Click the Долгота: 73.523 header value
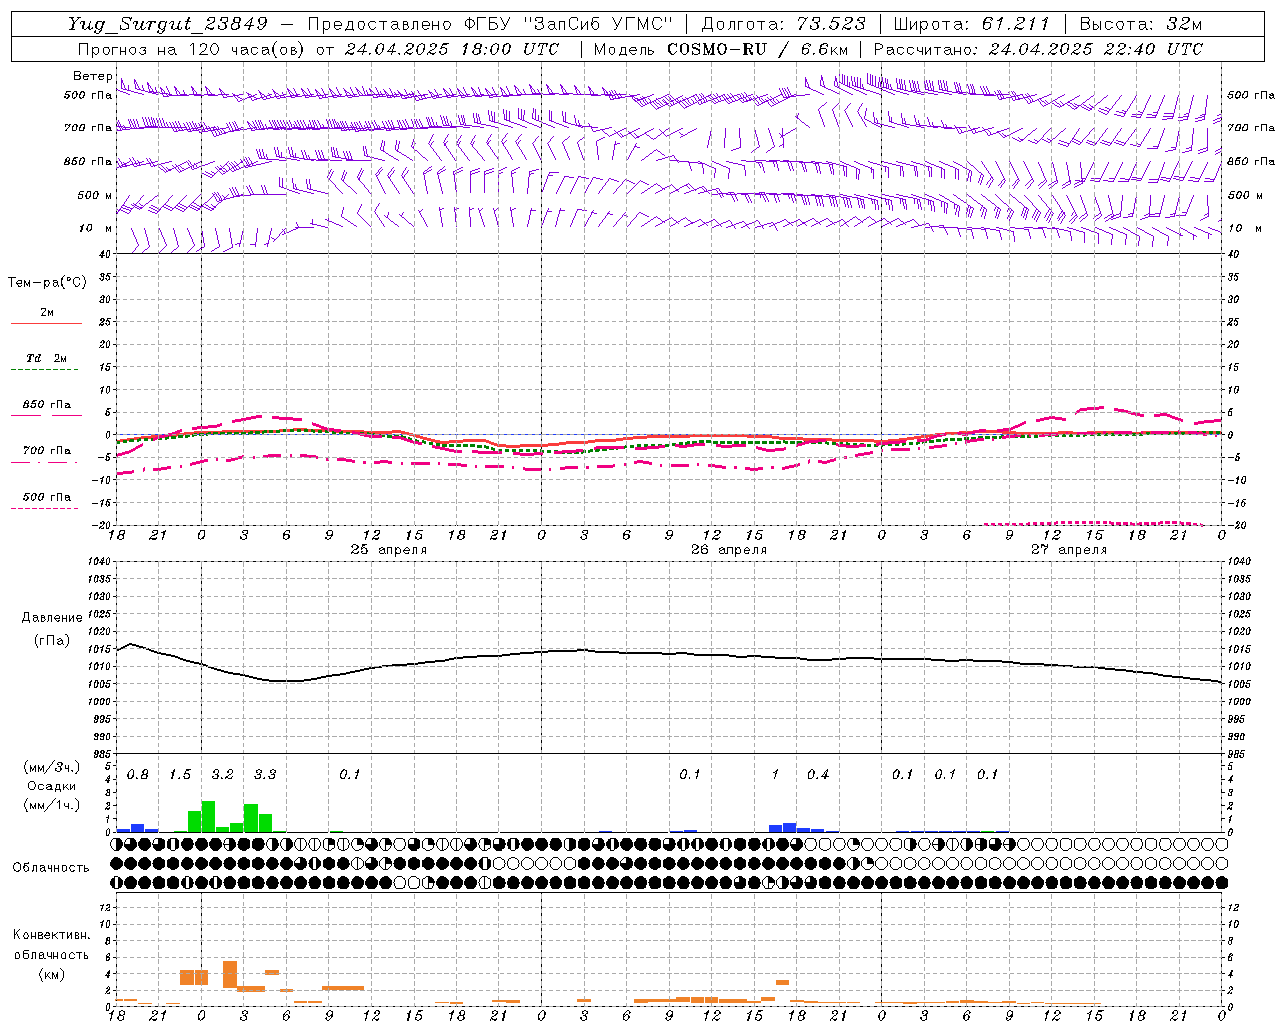 click(x=783, y=24)
